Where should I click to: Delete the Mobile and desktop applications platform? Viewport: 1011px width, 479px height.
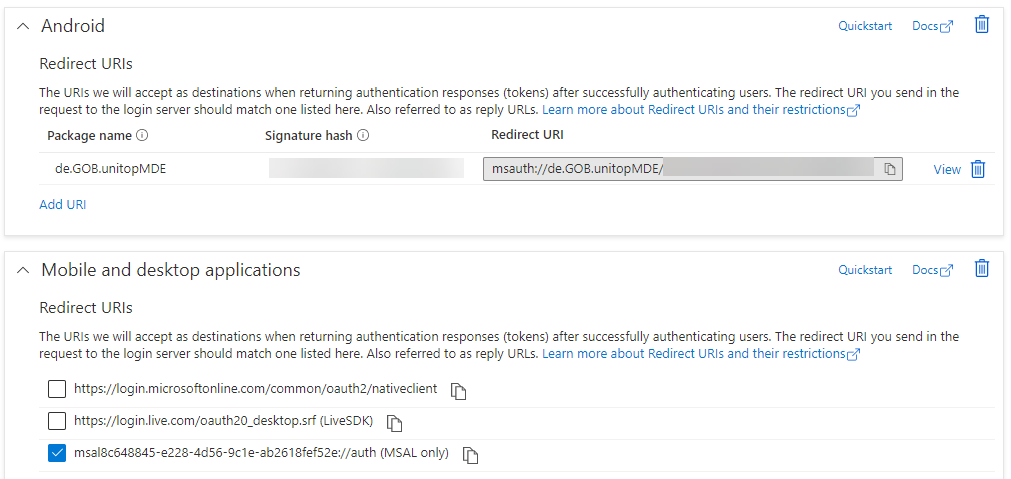tap(981, 269)
